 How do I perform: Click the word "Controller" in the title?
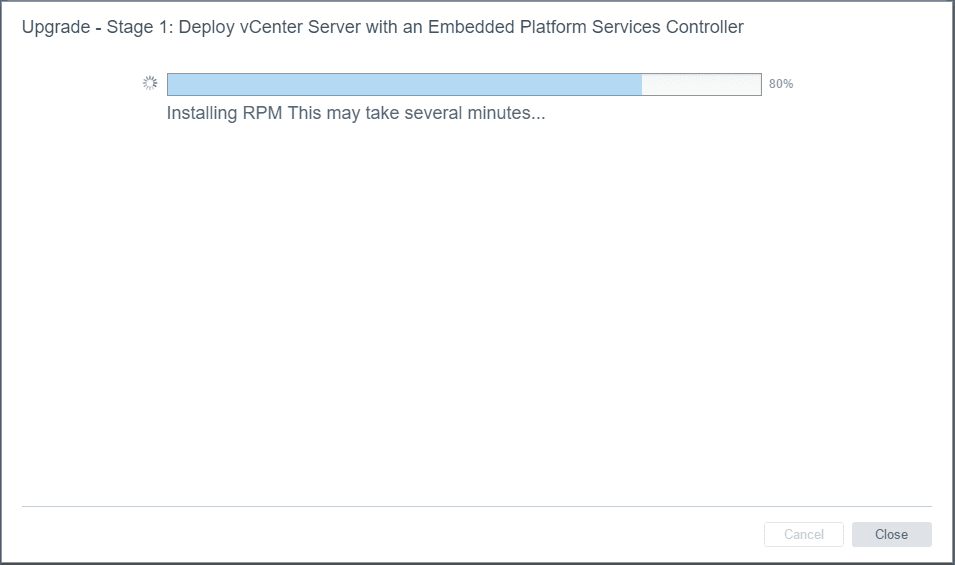coord(704,27)
